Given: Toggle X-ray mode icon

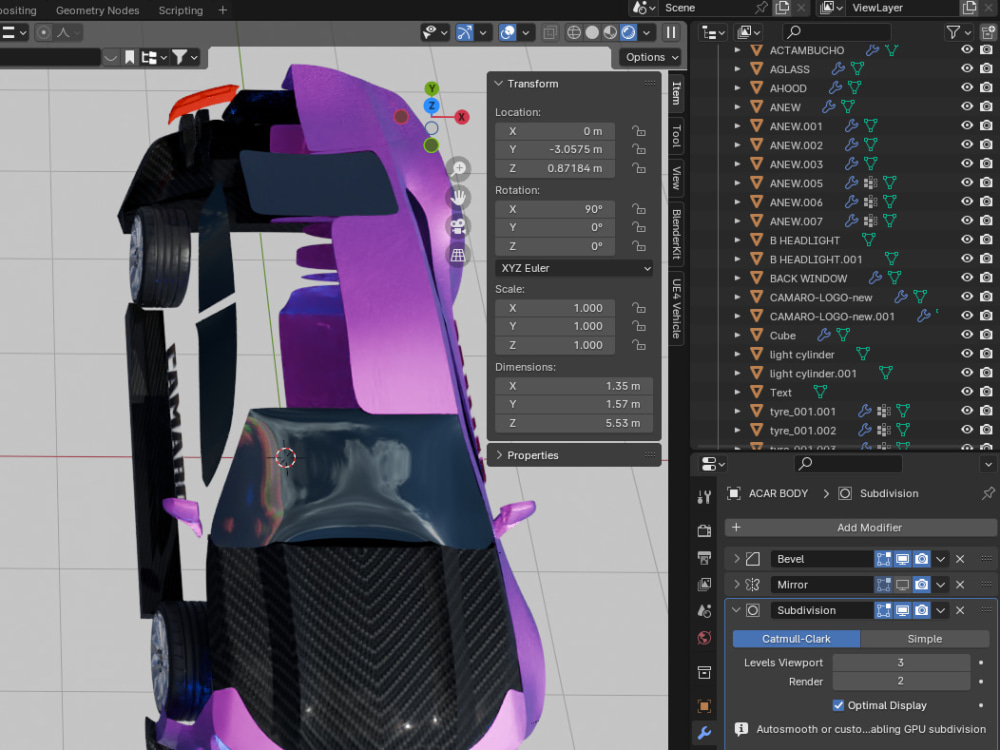Looking at the screenshot, I should point(550,33).
